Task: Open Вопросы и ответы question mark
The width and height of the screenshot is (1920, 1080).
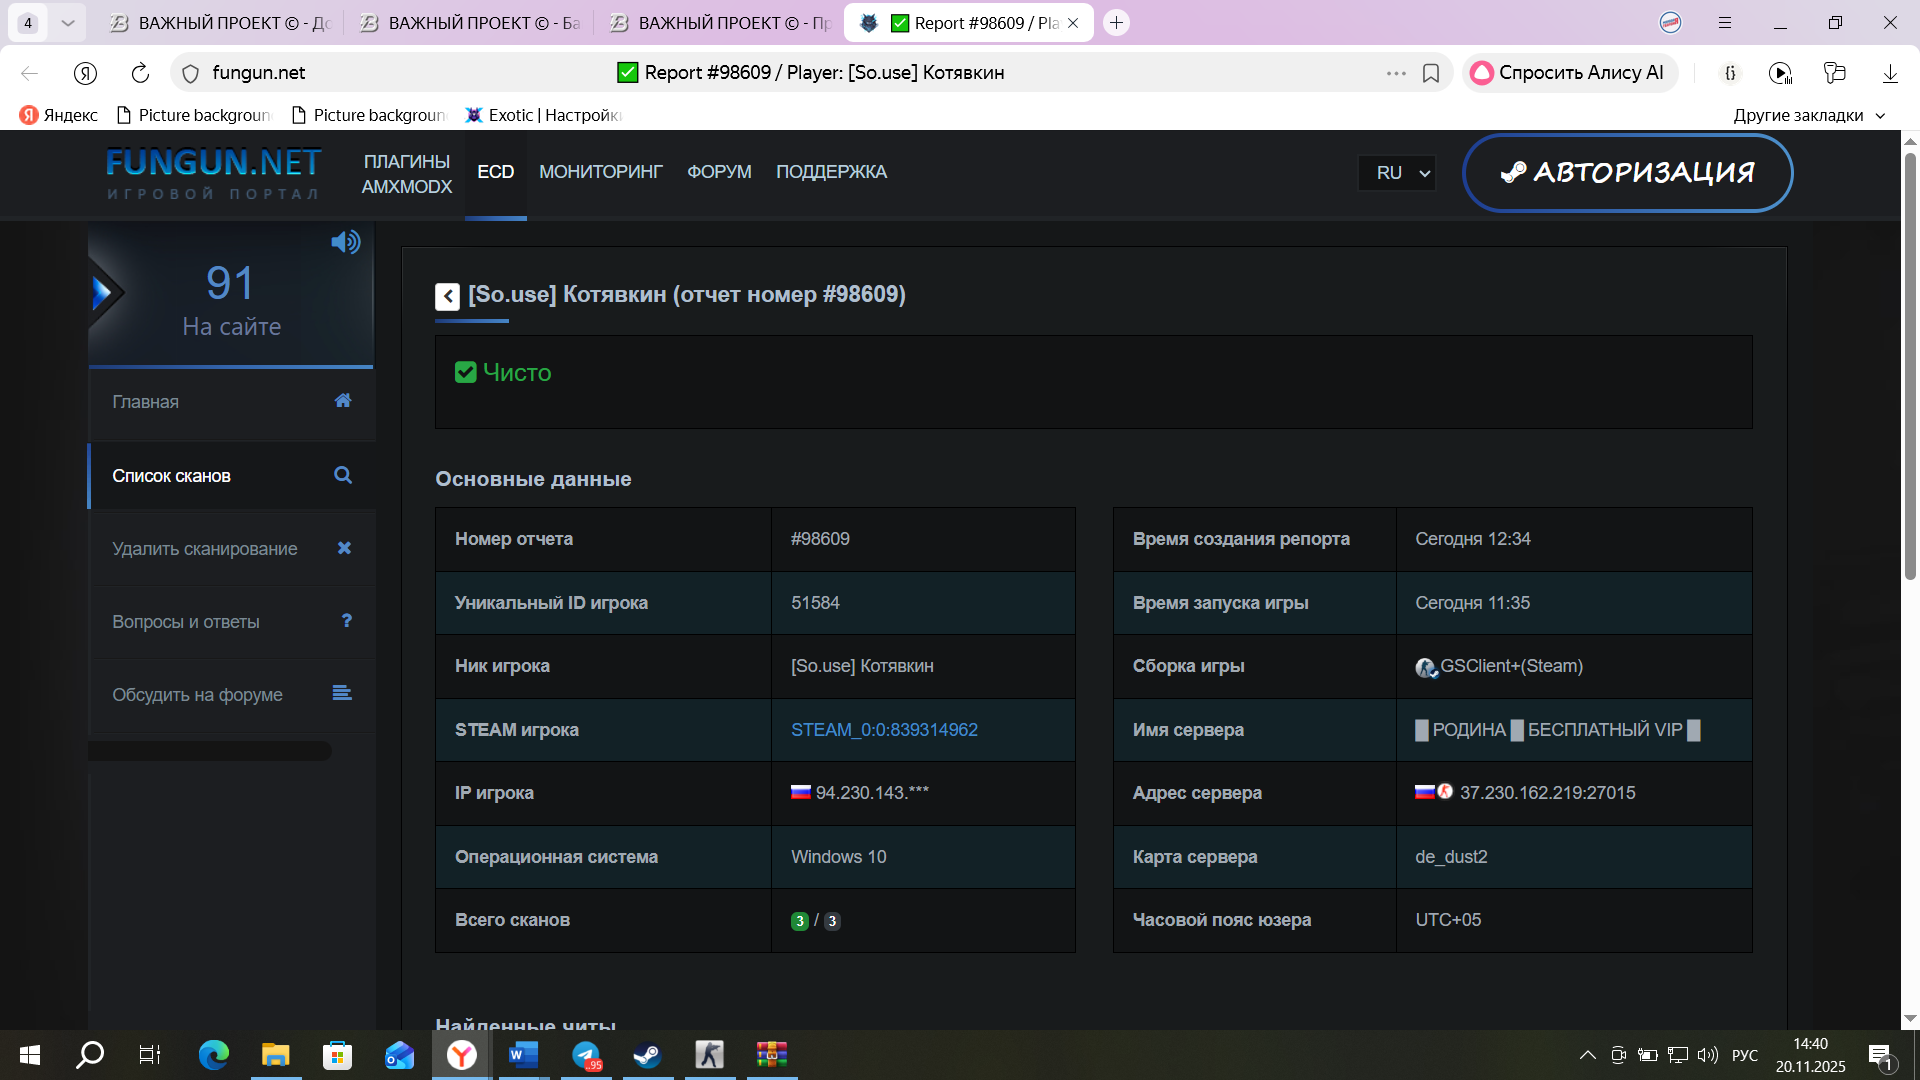Action: point(346,621)
